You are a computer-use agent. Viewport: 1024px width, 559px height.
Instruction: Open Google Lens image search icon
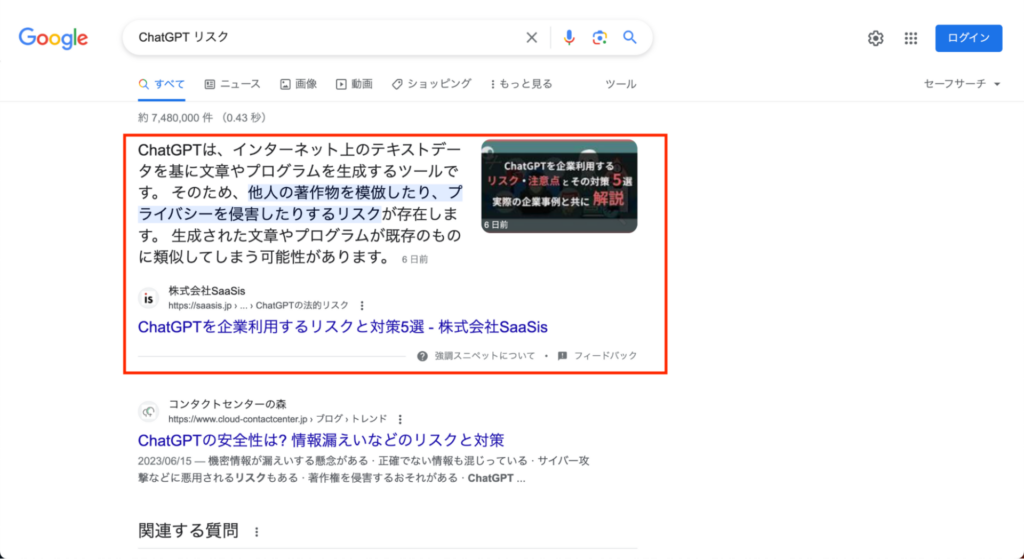(599, 38)
